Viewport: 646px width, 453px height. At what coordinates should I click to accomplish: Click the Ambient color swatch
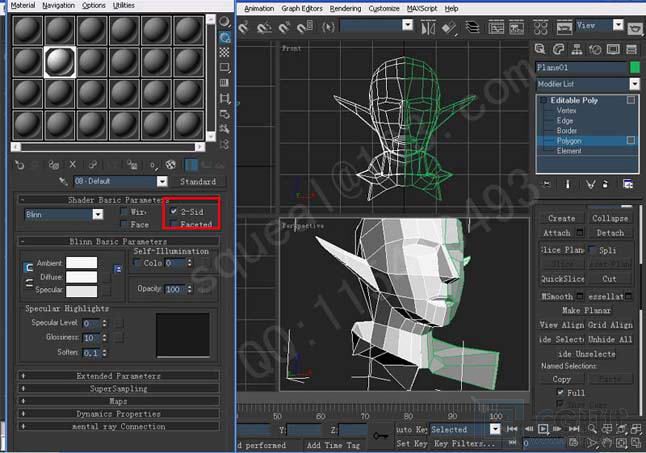[x=82, y=263]
